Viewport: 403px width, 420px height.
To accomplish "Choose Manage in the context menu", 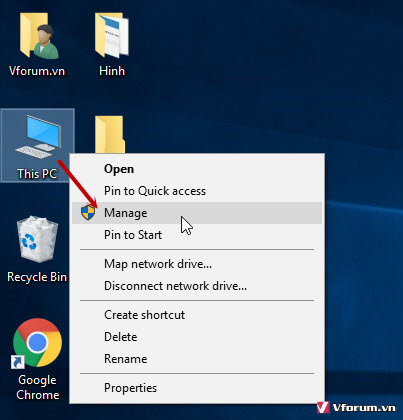I will point(197,213).
